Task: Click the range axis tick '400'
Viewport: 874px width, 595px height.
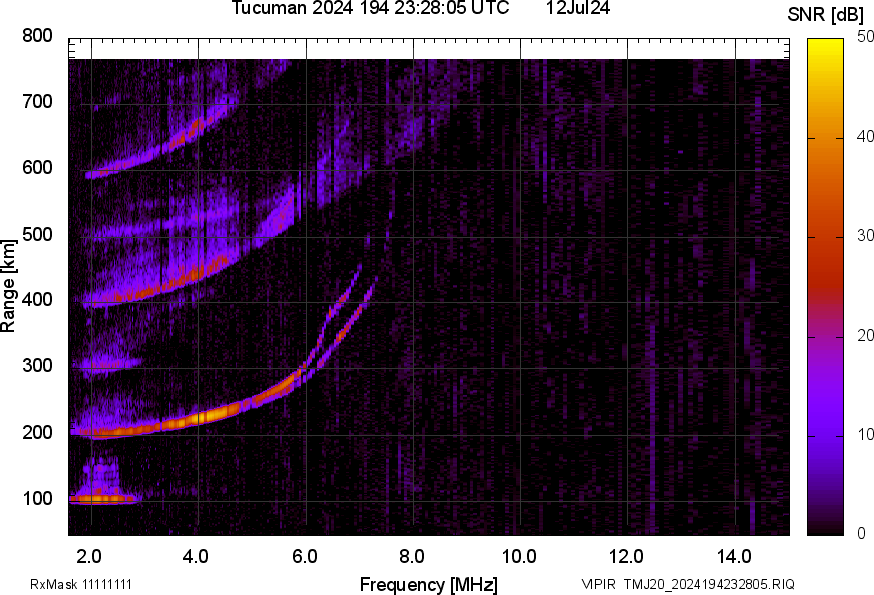Action: (x=37, y=300)
